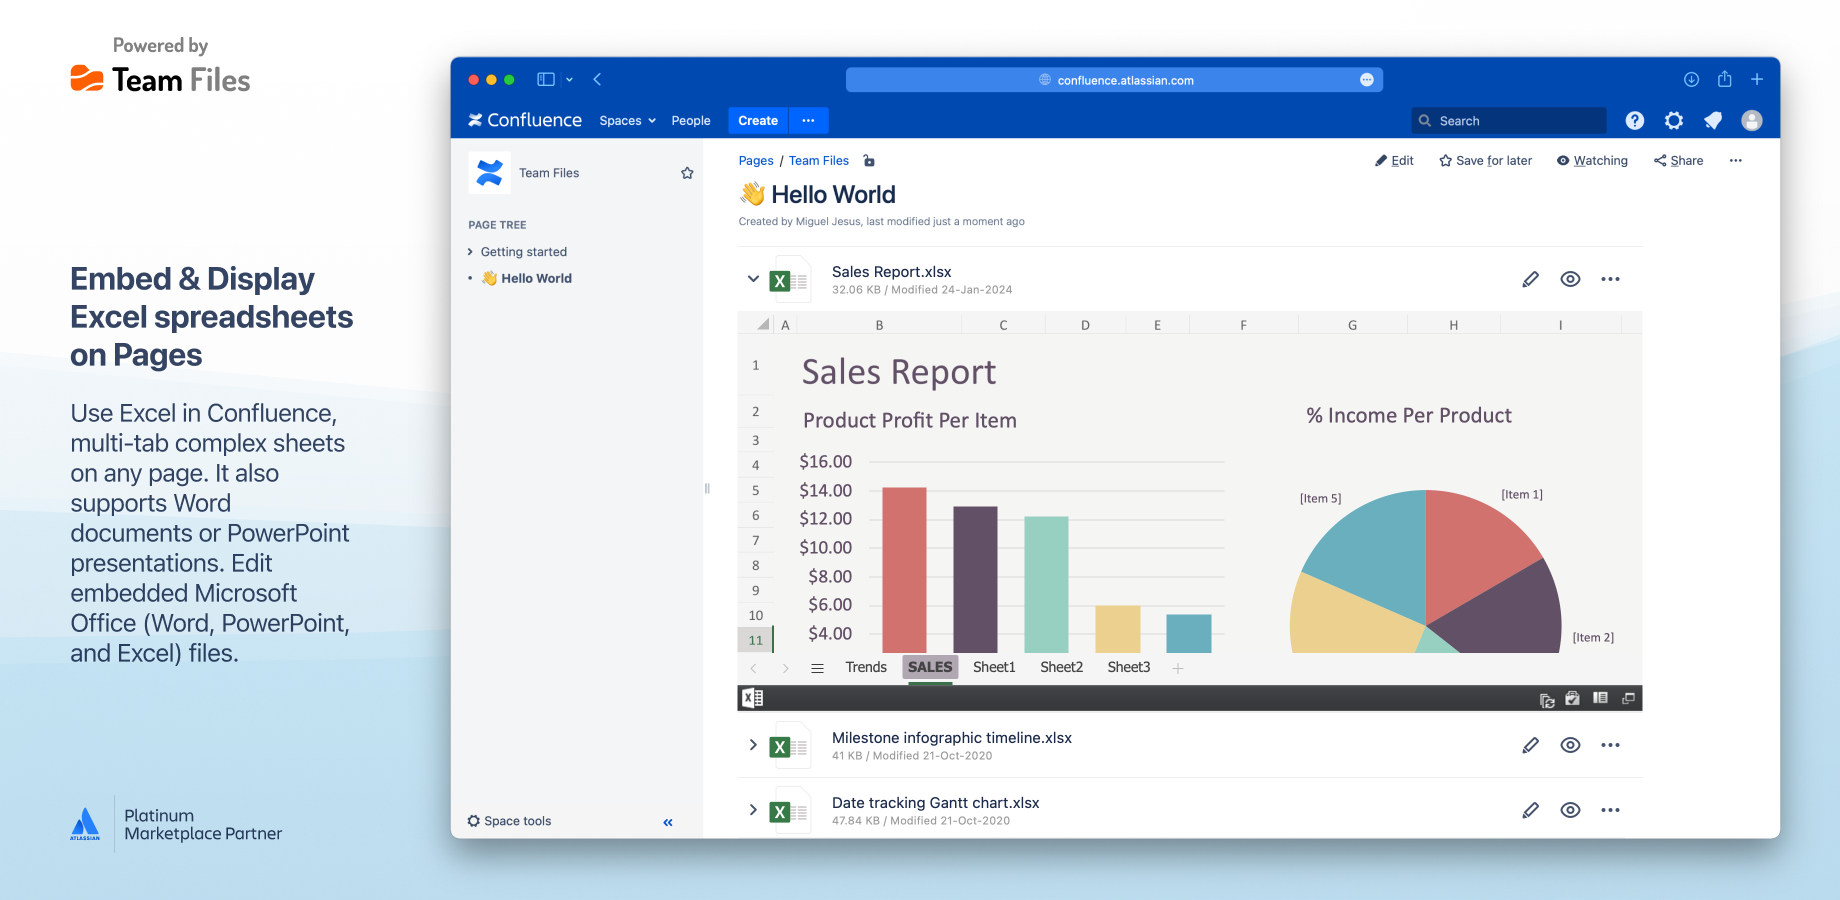This screenshot has width=1840, height=900.
Task: Add a new sheet with the plus button
Action: pos(1178,667)
